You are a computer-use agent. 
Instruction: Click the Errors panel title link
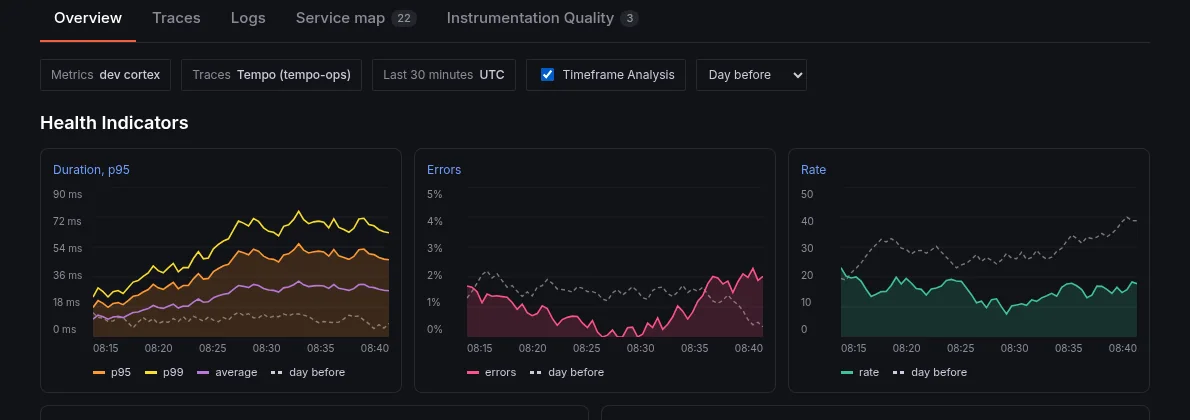444,170
